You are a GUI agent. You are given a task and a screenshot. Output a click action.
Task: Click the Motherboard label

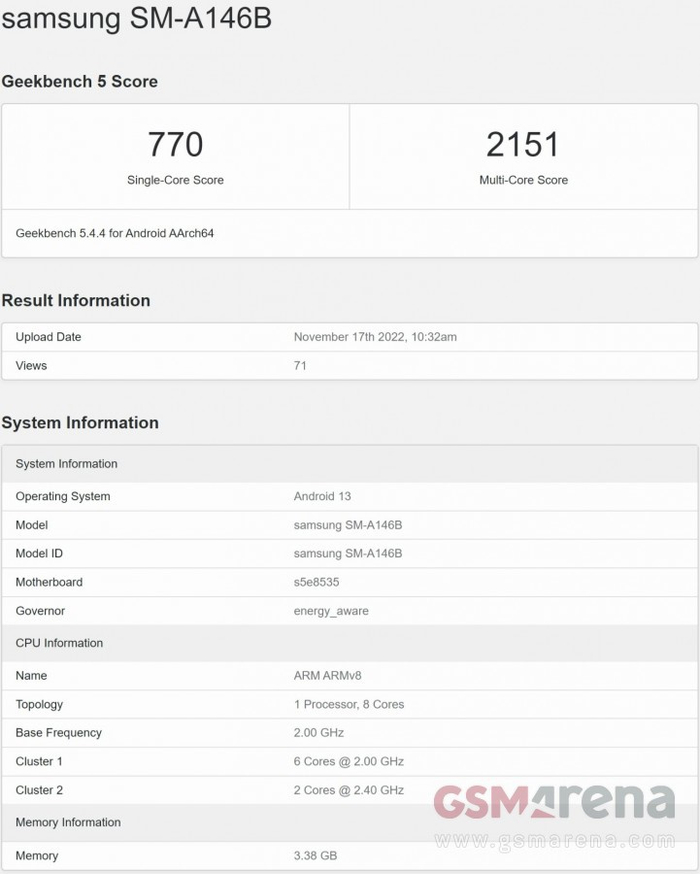pos(49,582)
